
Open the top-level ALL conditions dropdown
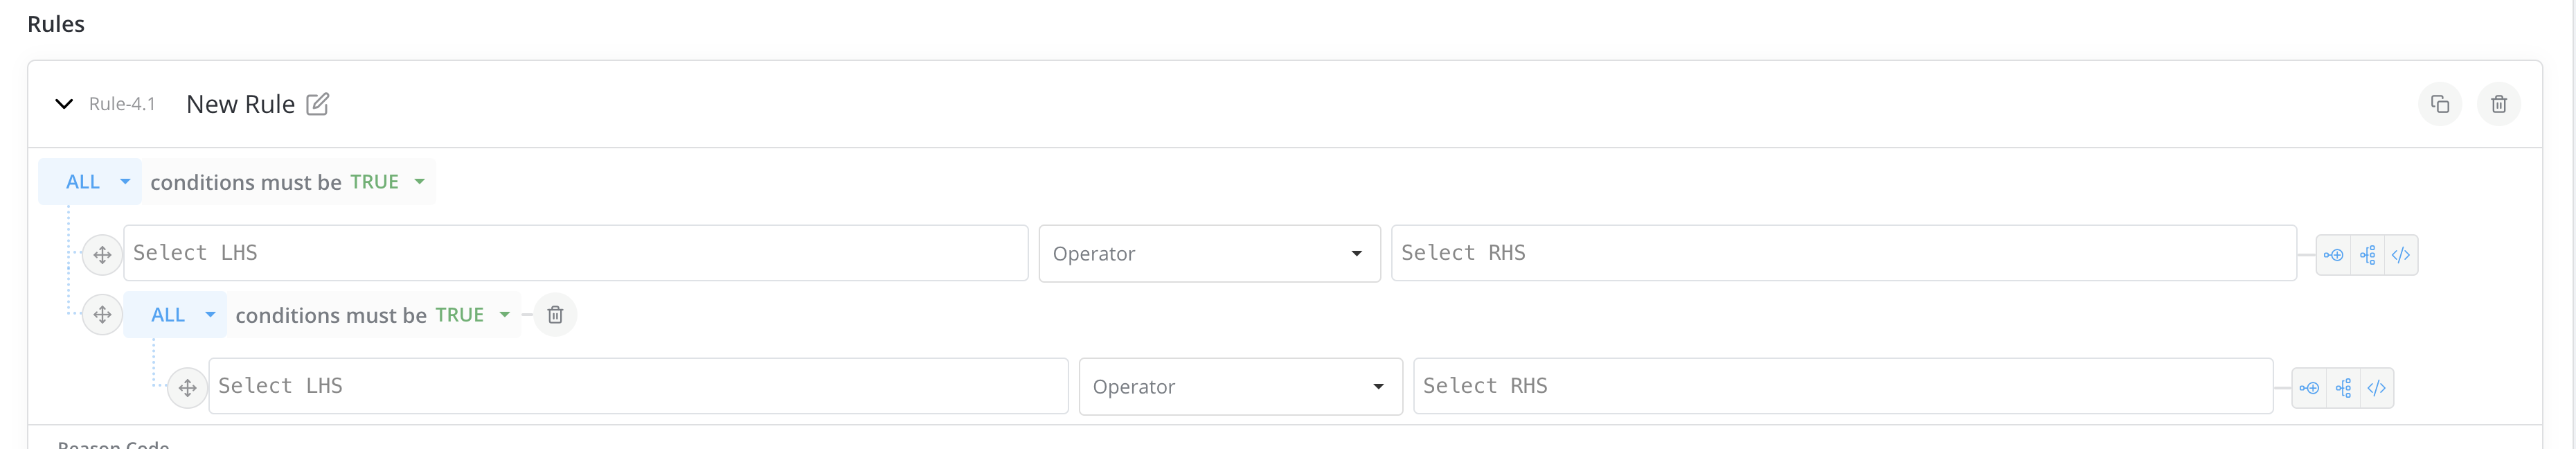pos(97,182)
